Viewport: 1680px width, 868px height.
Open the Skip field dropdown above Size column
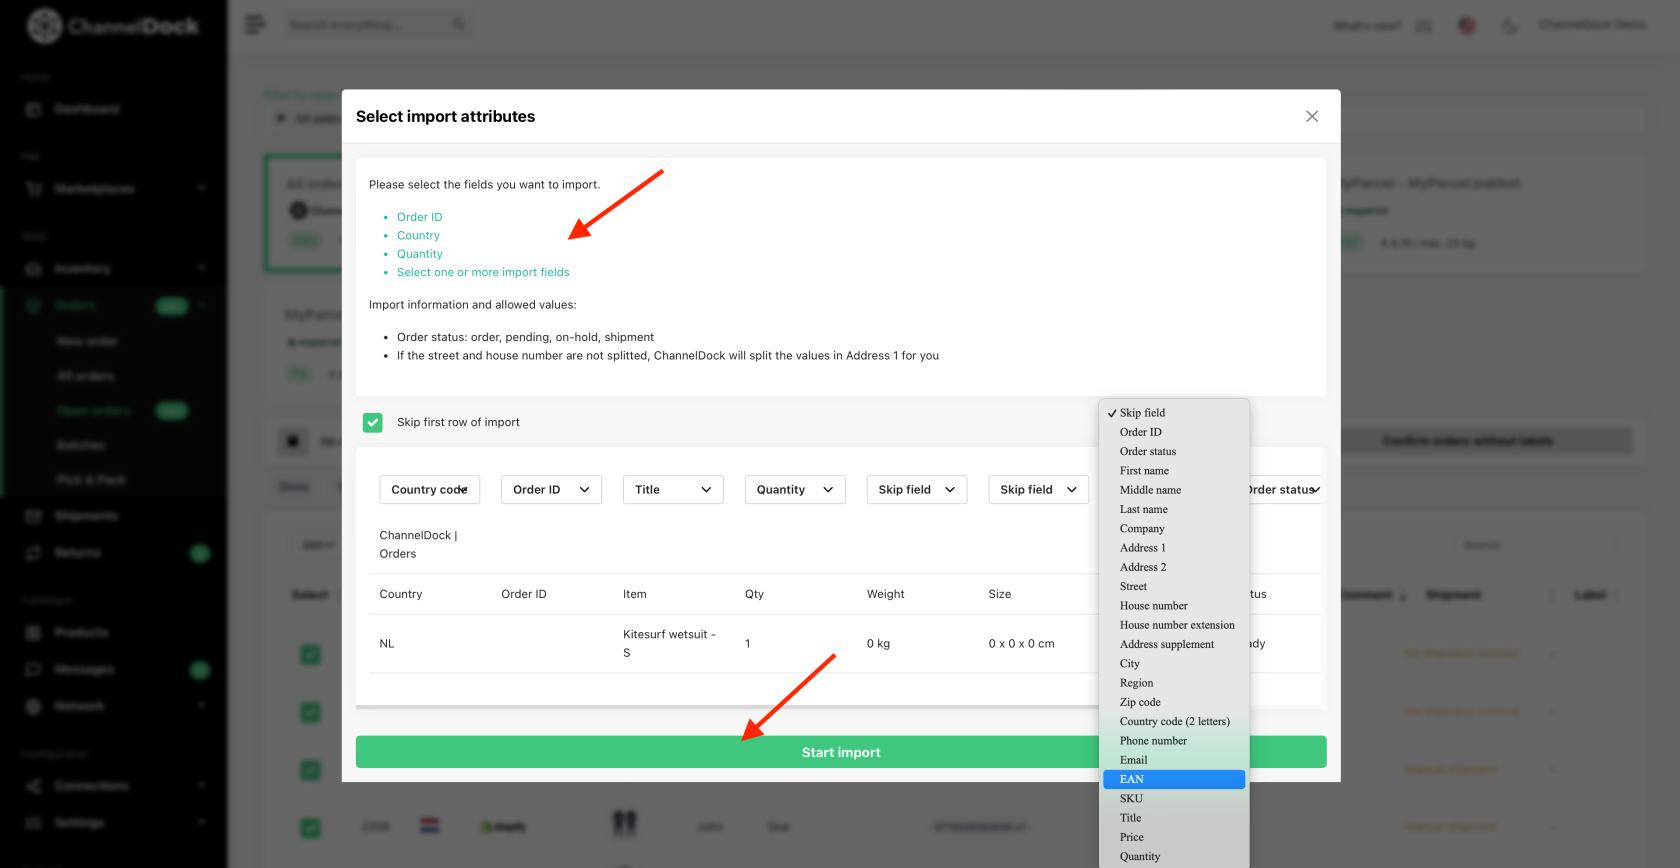(x=1039, y=490)
